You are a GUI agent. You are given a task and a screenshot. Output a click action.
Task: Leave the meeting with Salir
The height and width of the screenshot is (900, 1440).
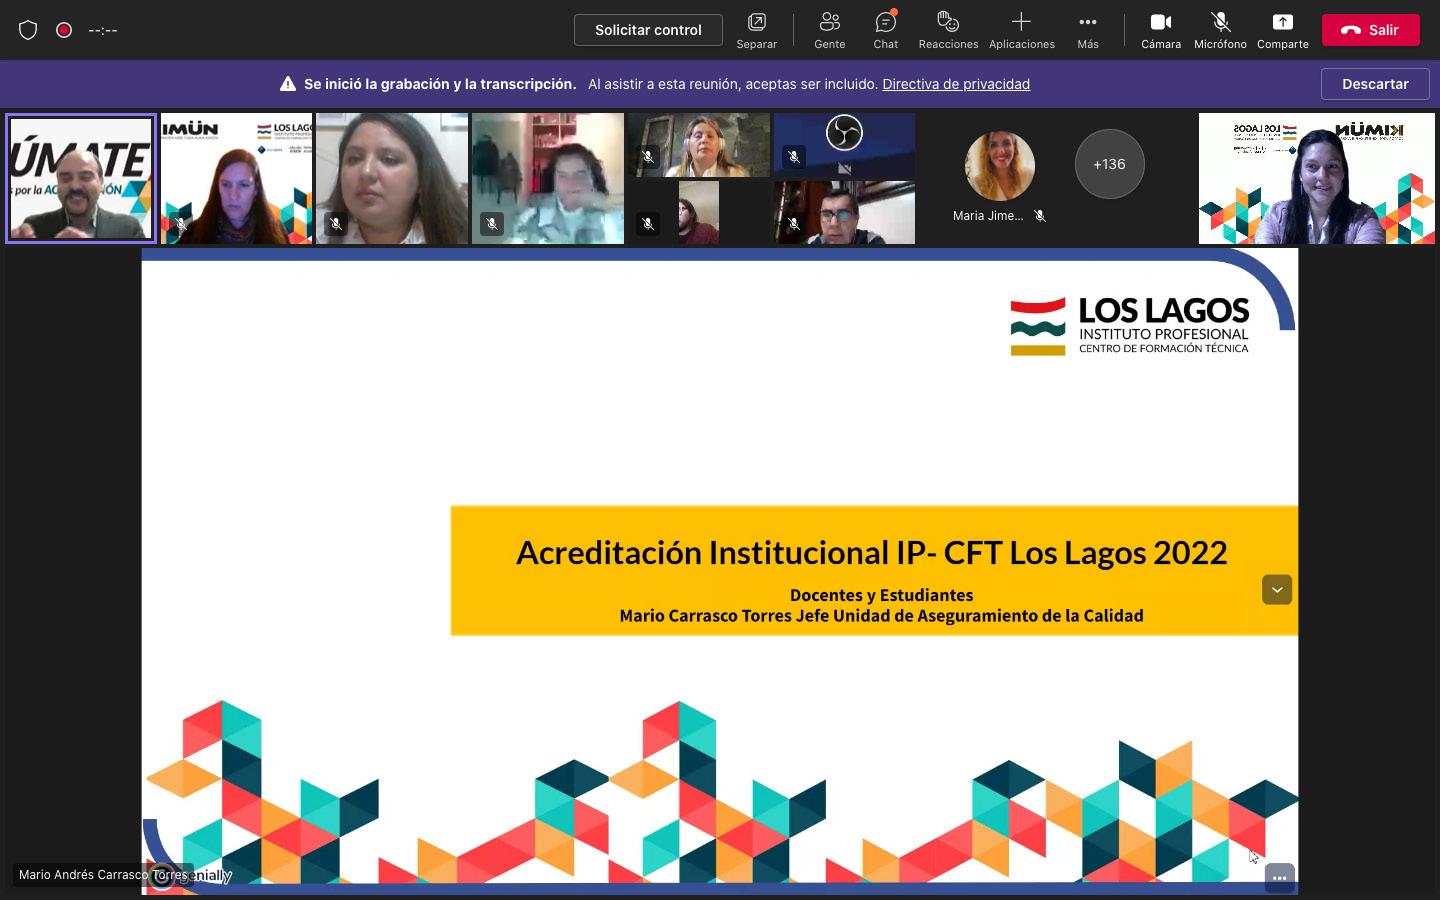(1370, 30)
